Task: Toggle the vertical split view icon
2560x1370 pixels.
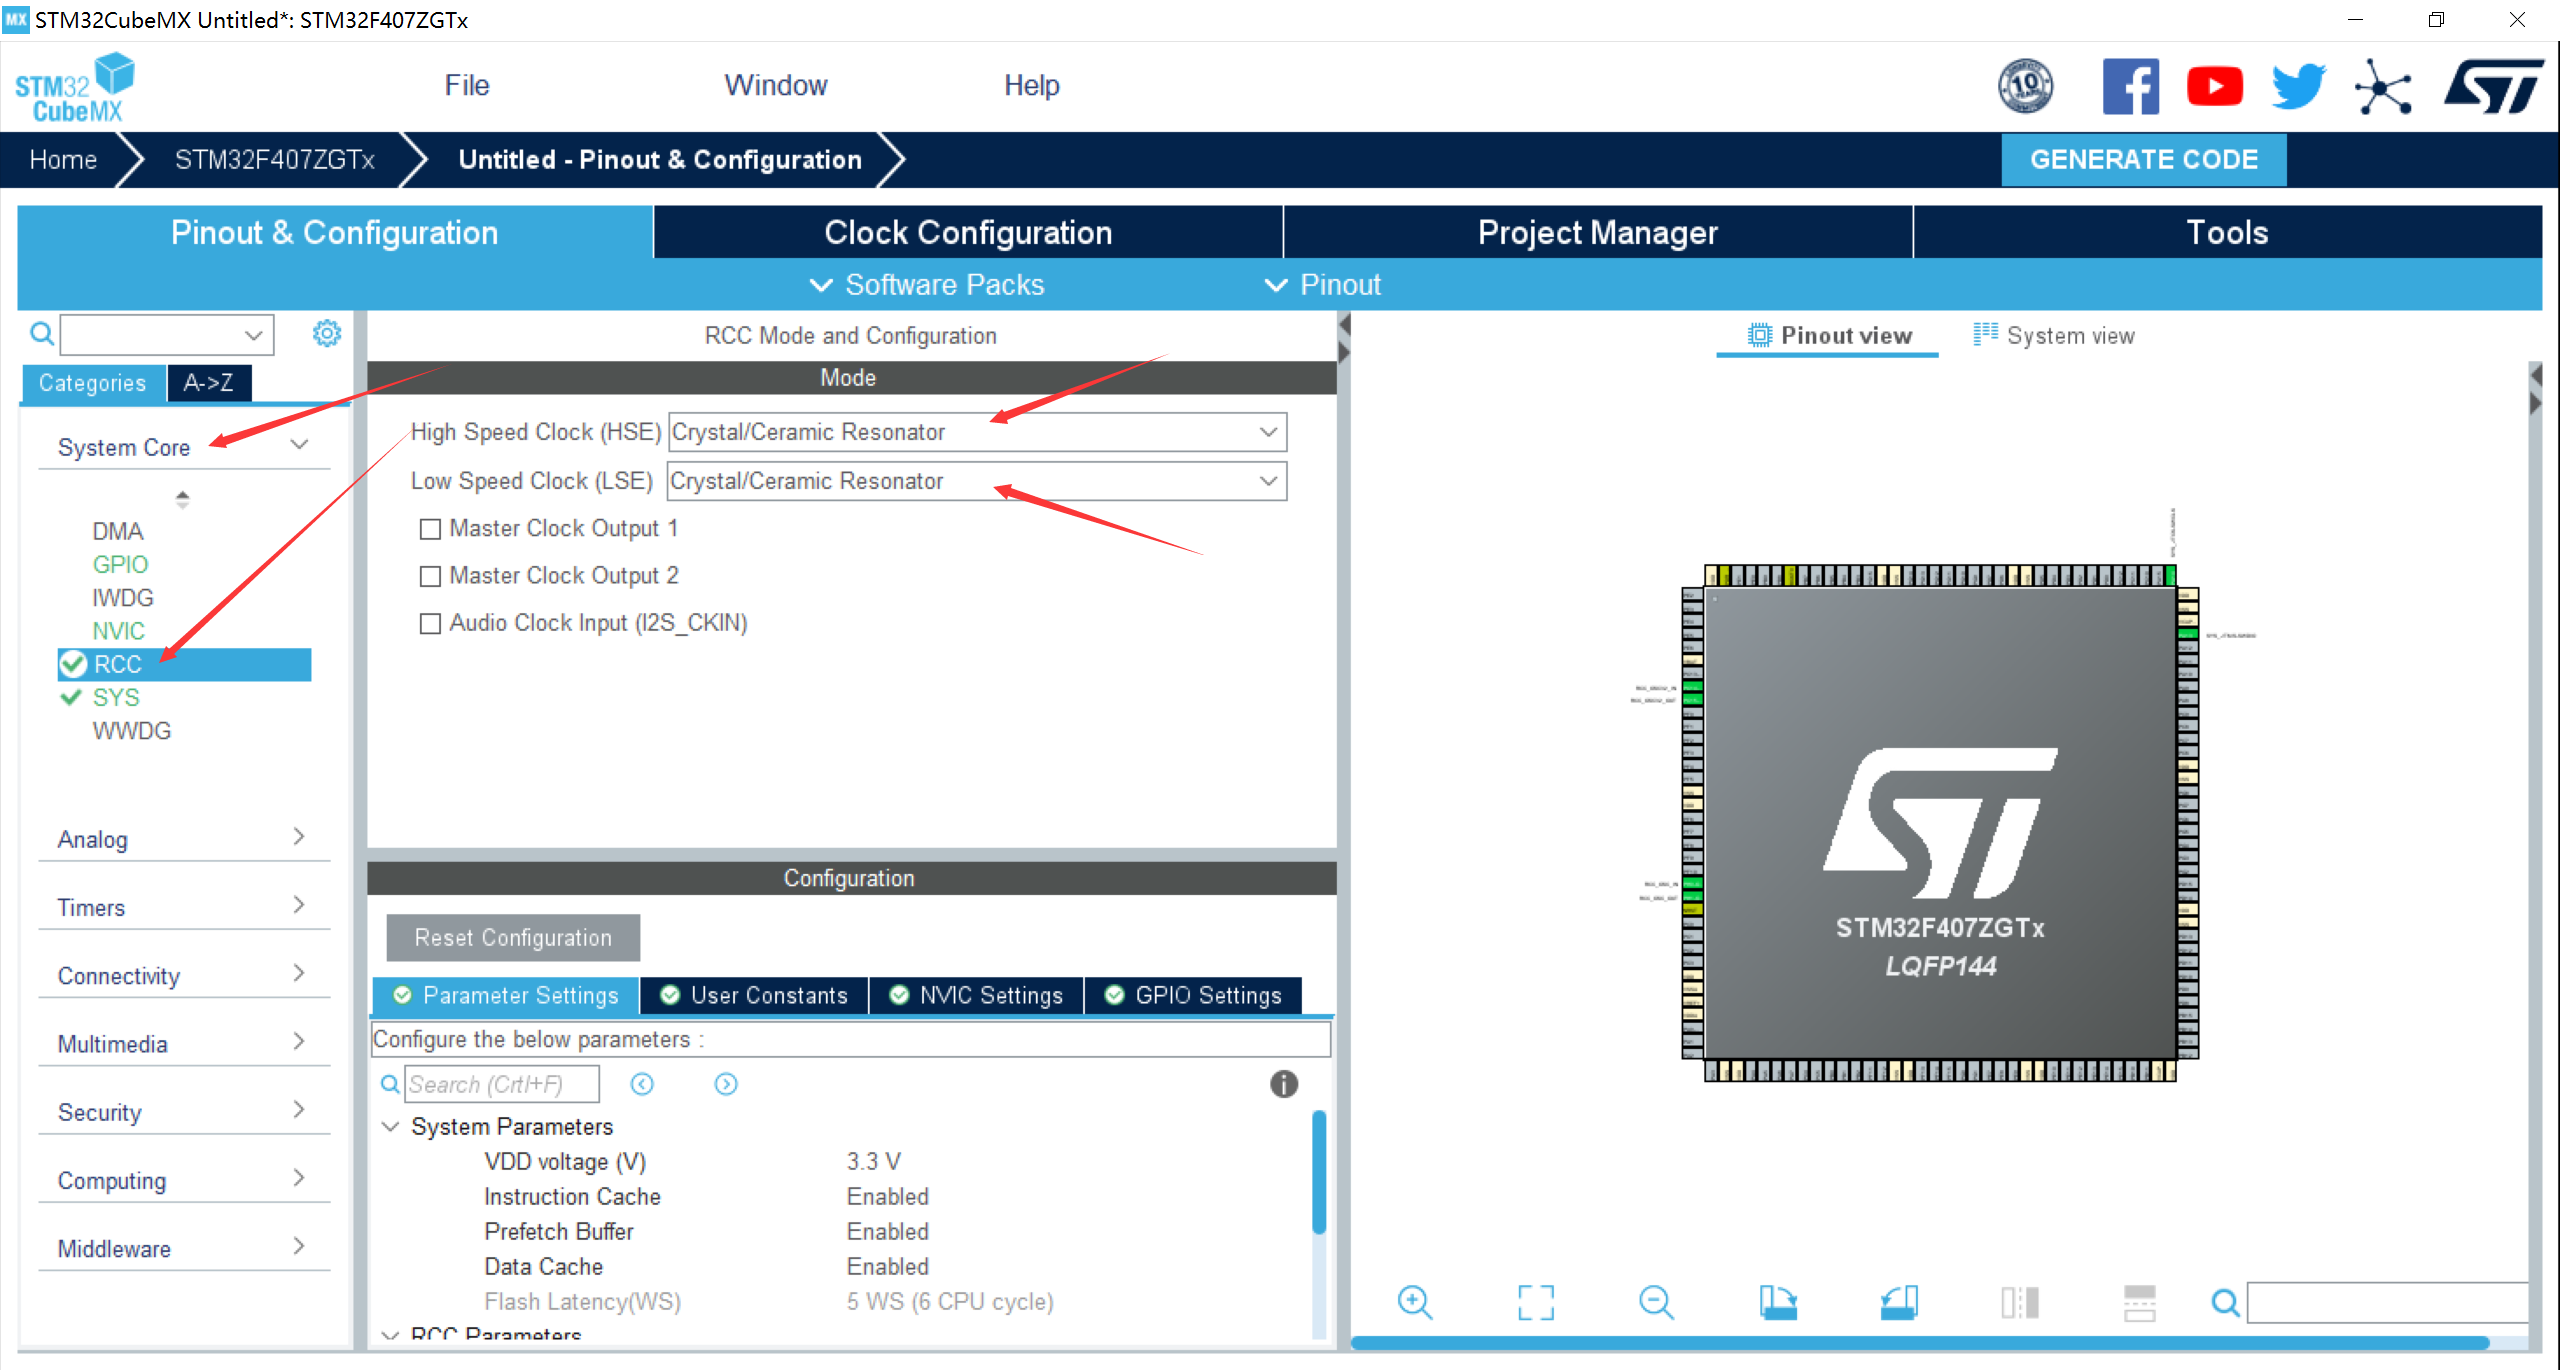Action: point(2139,1302)
